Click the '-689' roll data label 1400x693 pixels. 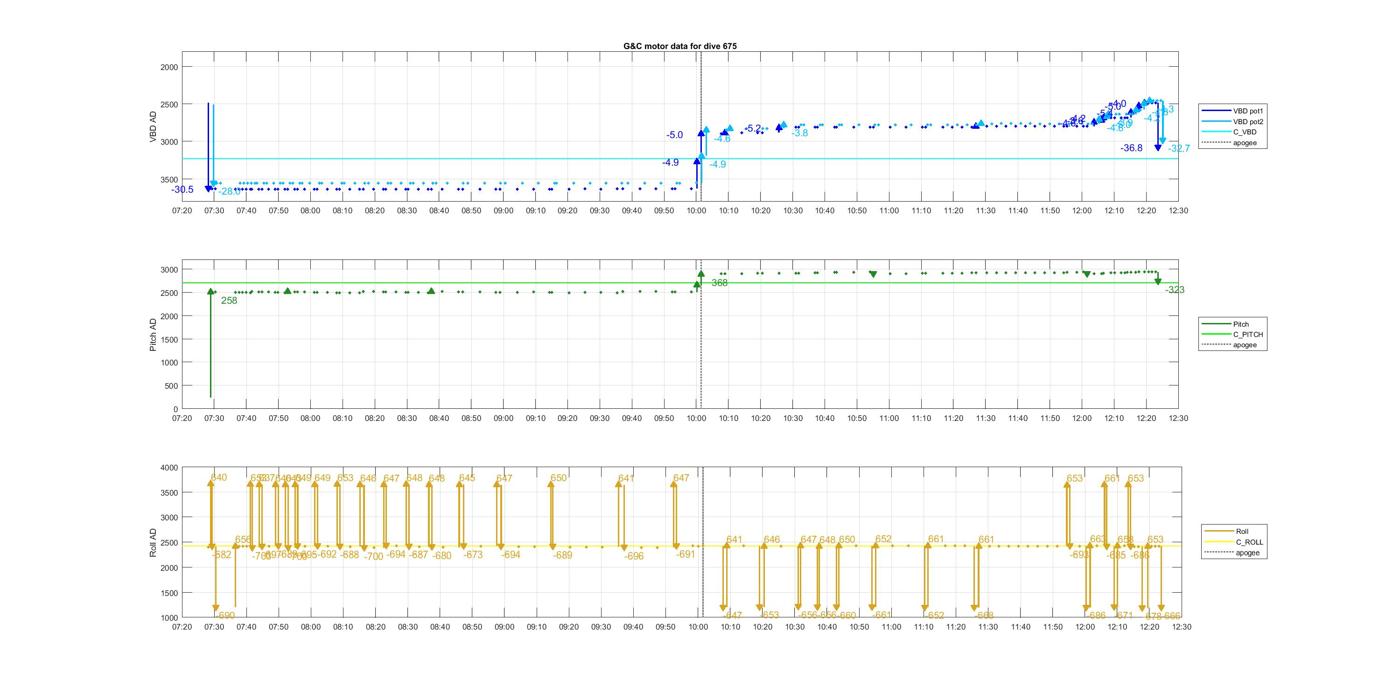(x=562, y=555)
